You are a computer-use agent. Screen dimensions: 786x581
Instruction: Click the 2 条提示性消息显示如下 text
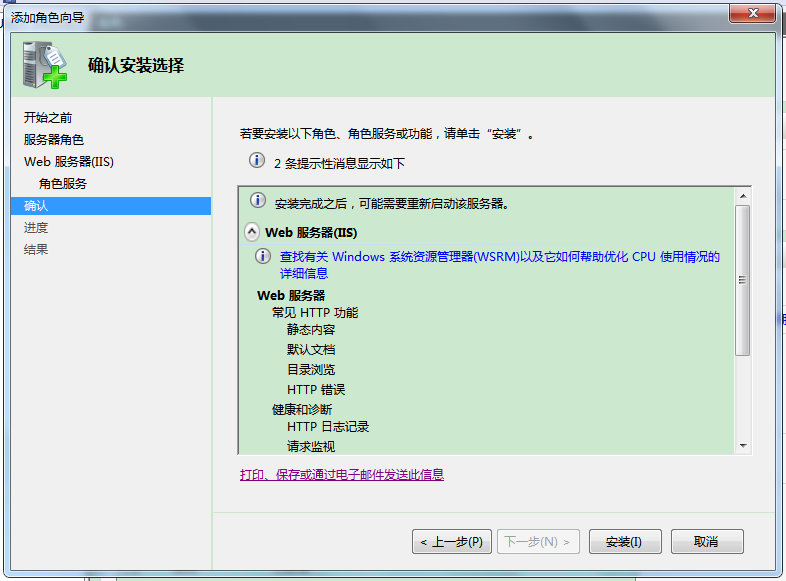coord(339,163)
